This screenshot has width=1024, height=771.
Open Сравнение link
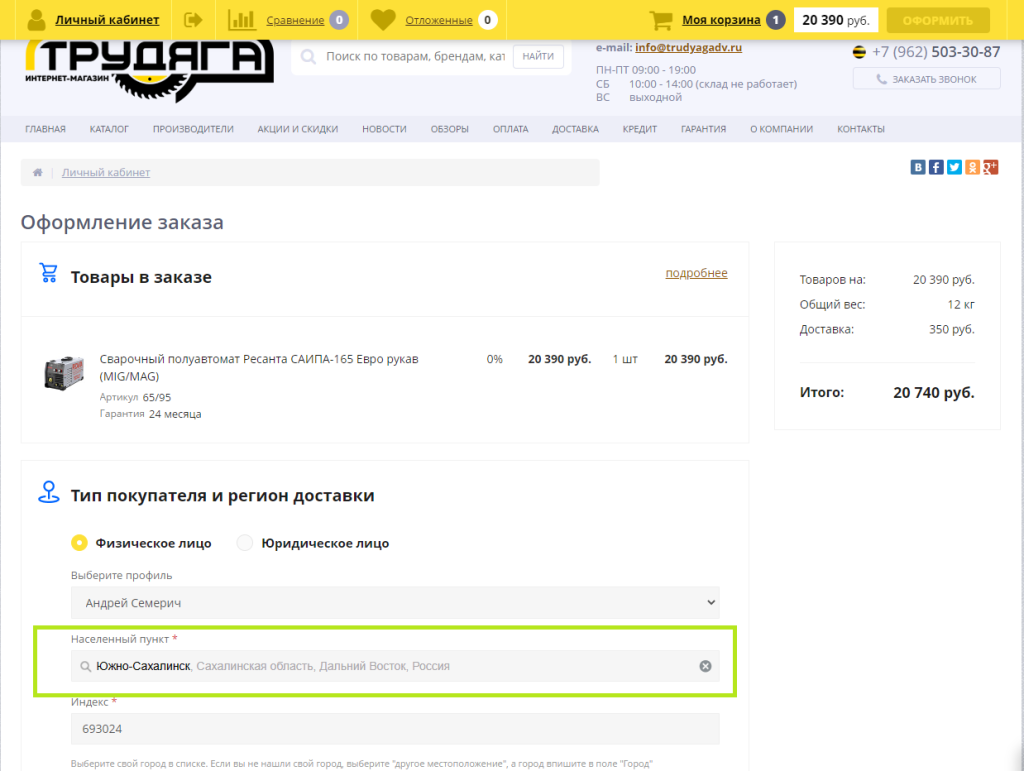click(295, 20)
